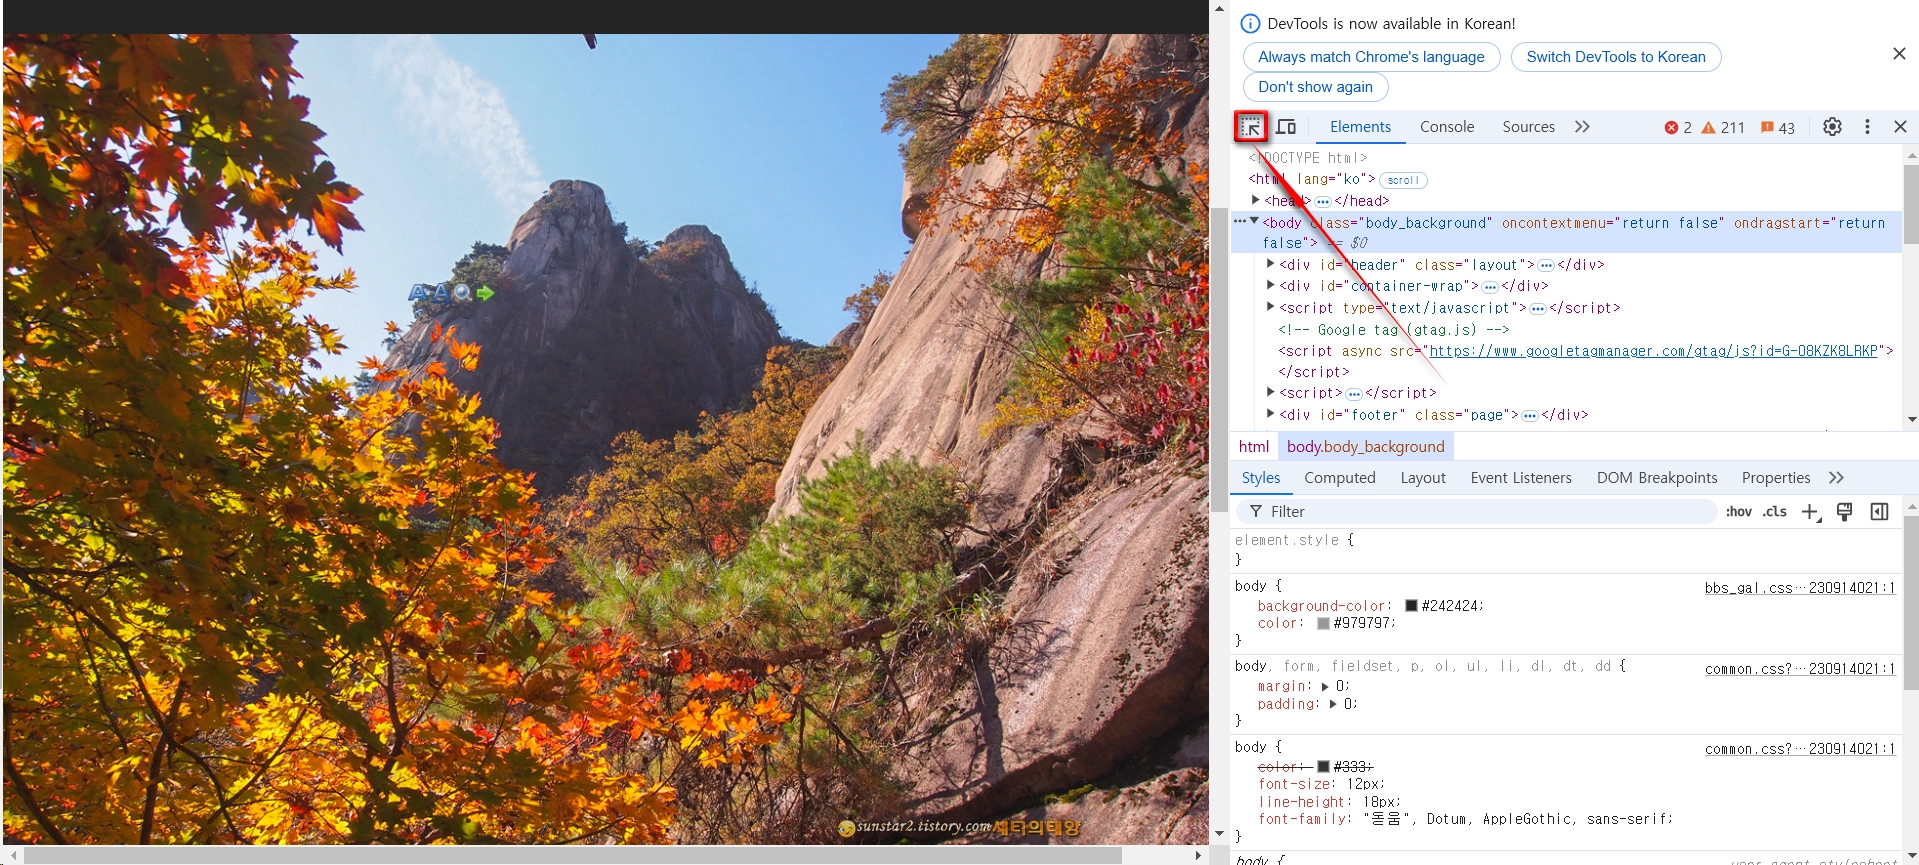The height and width of the screenshot is (865, 1919).
Task: Dismiss the Korean language notification bar
Action: pos(1899,54)
